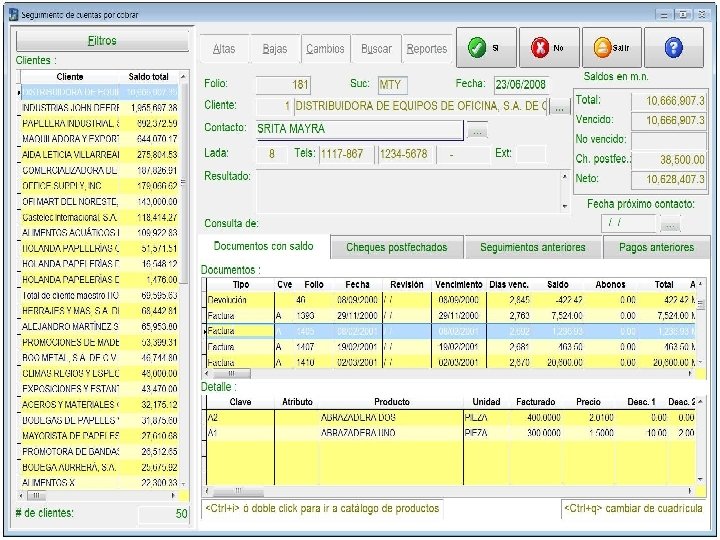Open help with the blue question mark

pyautogui.click(x=673, y=47)
